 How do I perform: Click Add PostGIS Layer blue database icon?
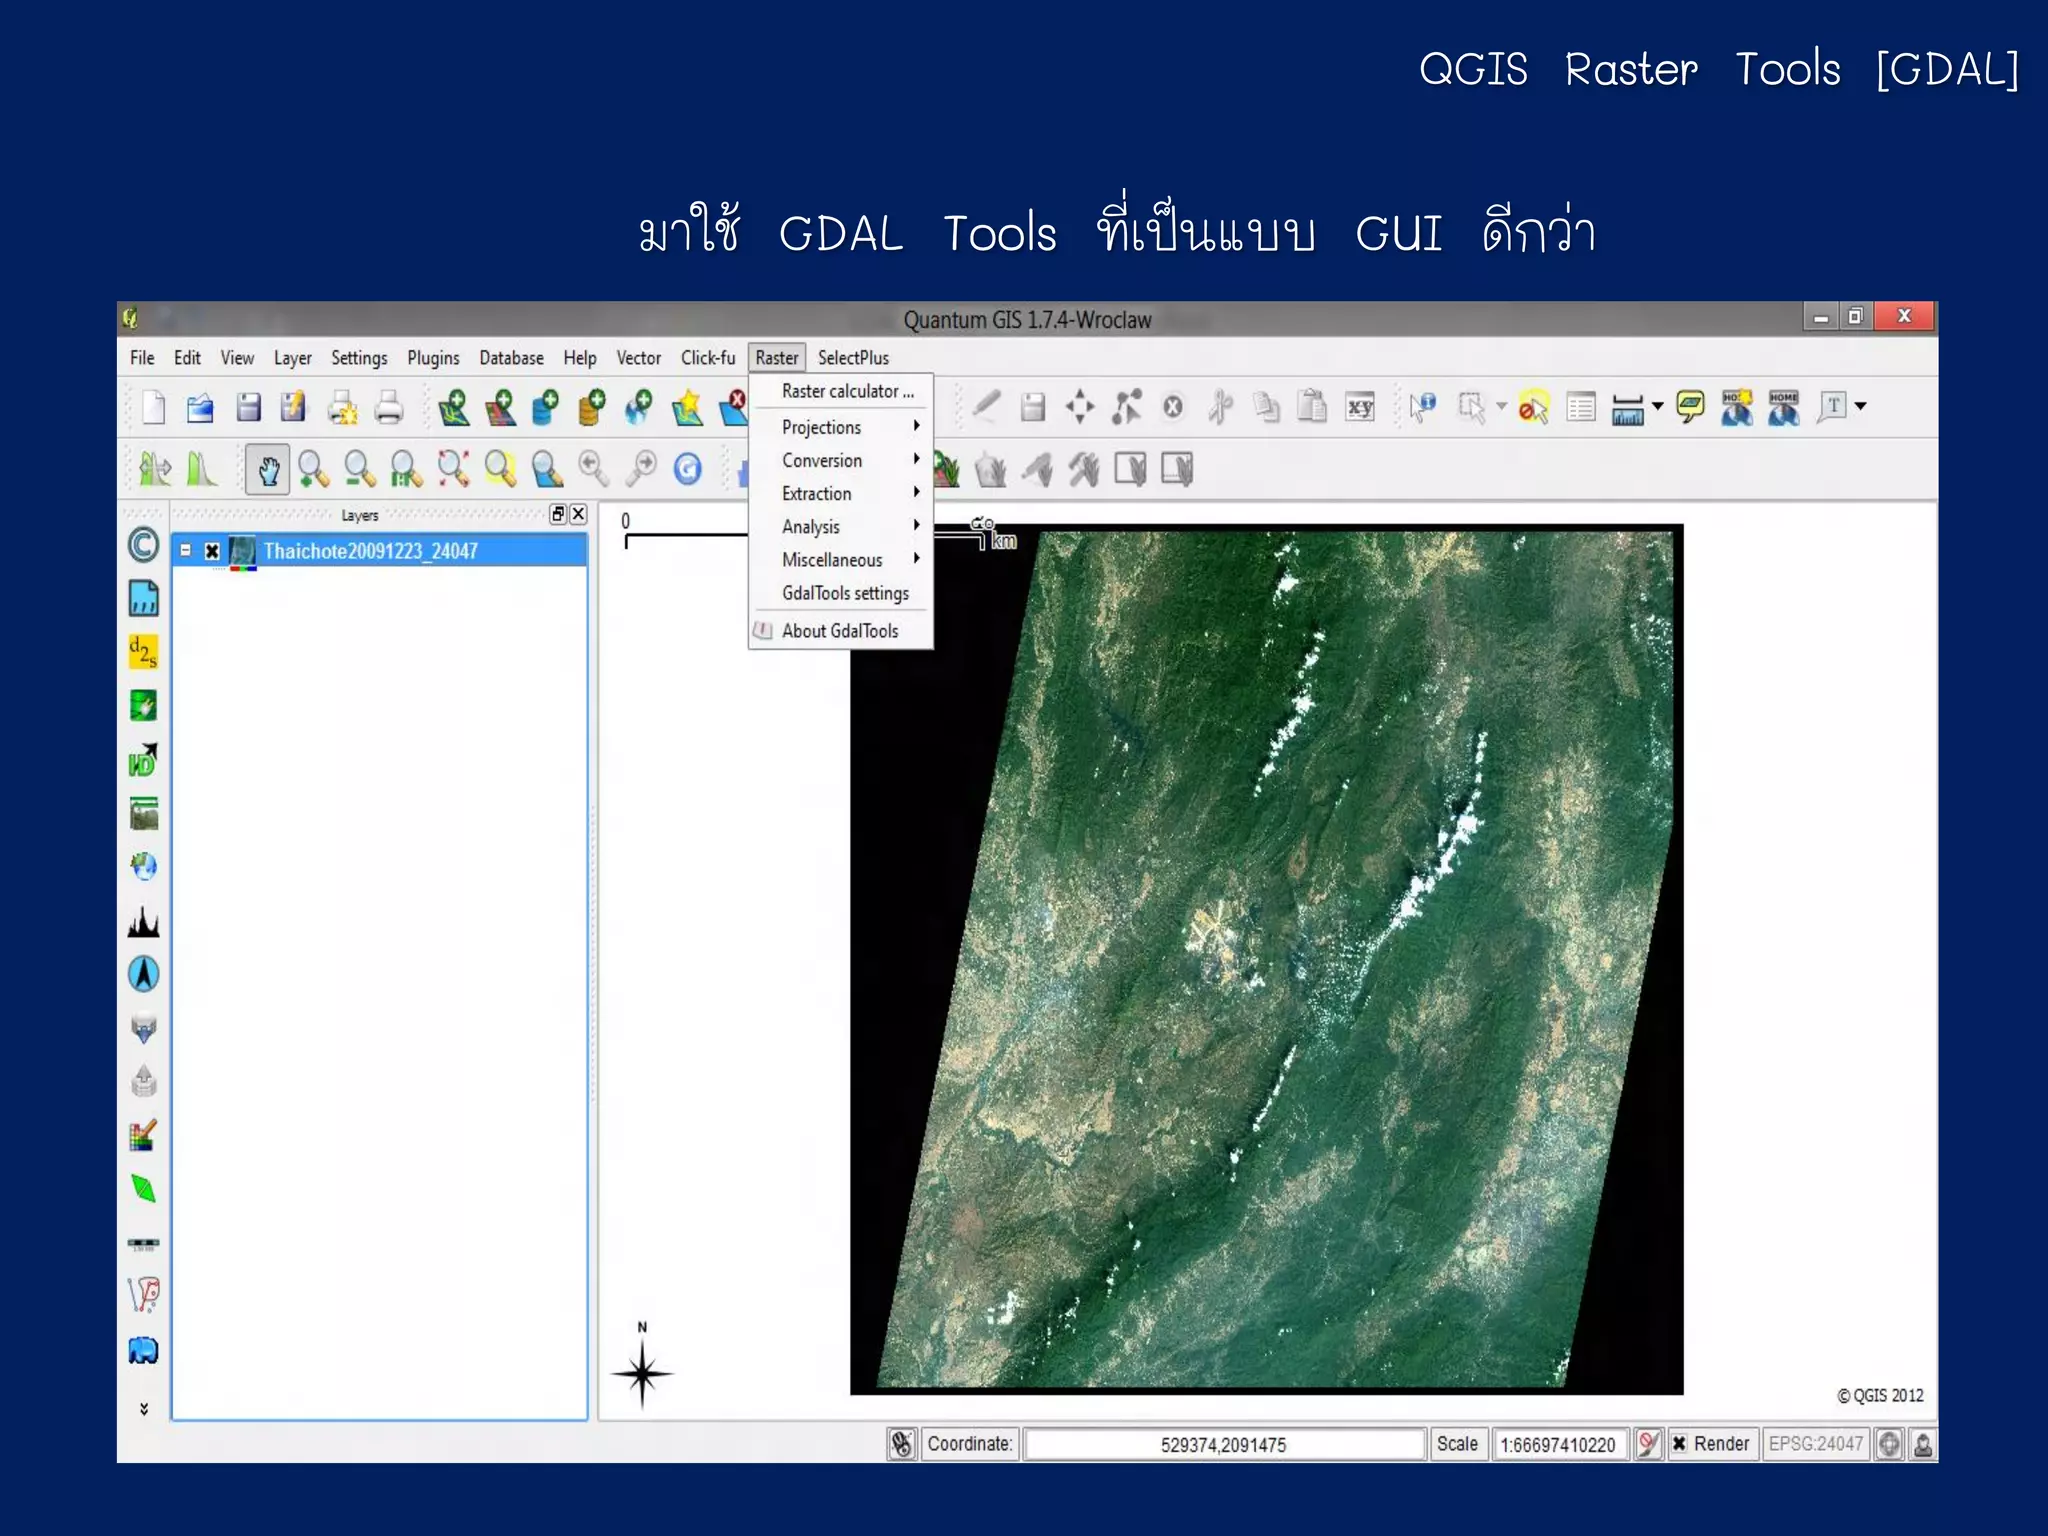[546, 407]
